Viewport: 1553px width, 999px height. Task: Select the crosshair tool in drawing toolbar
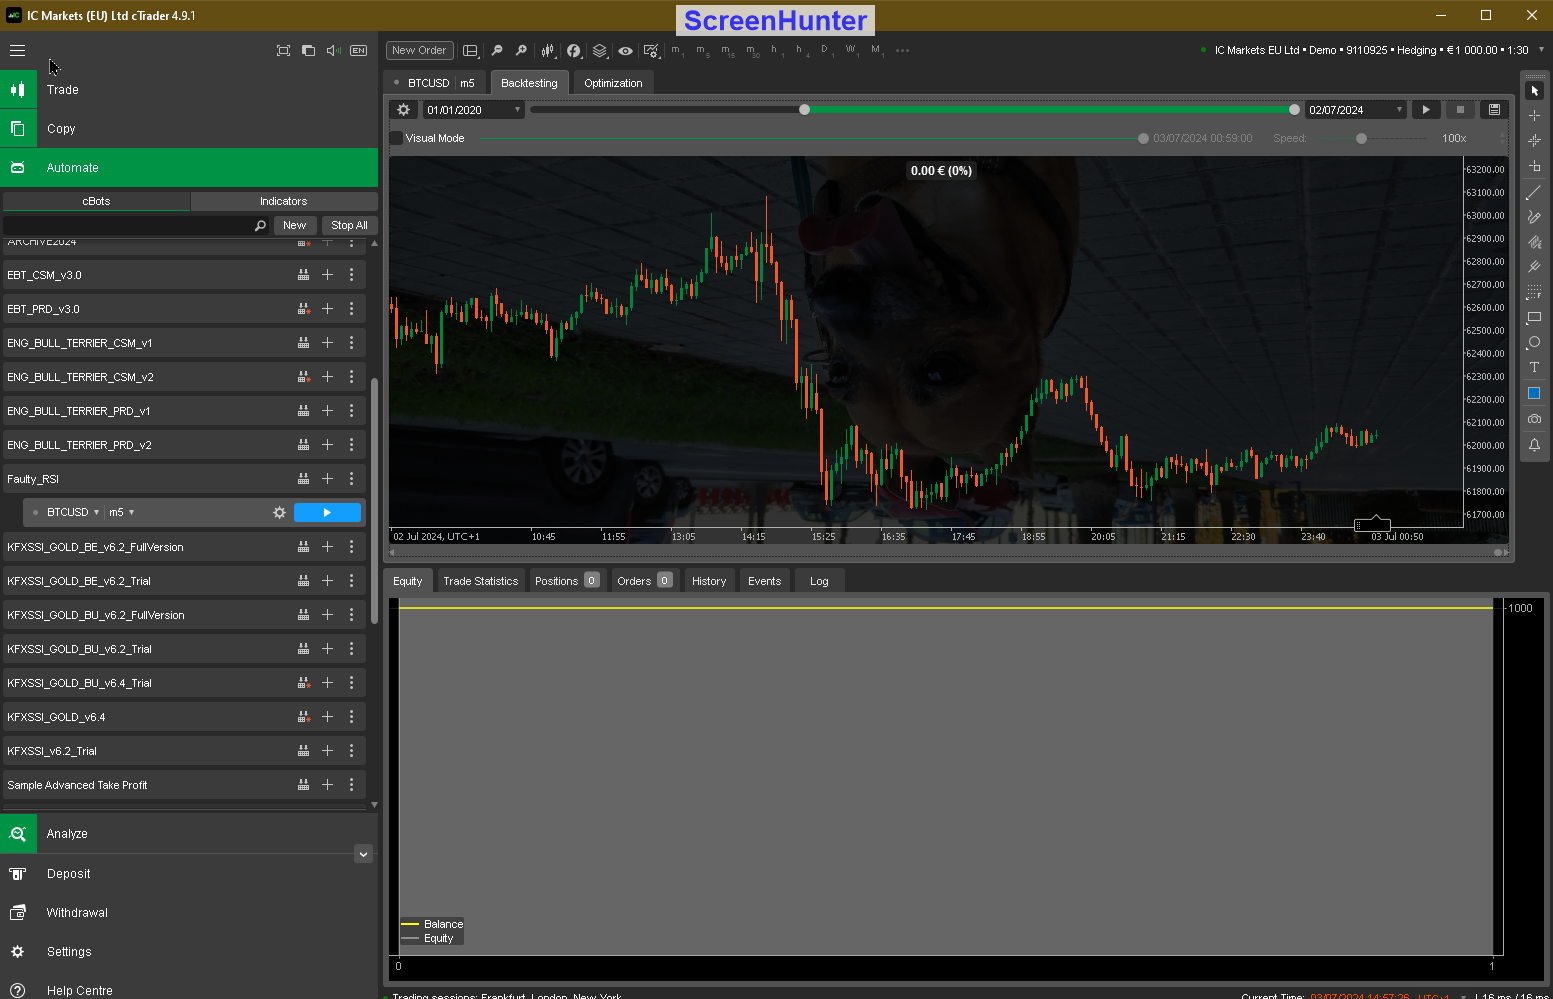(x=1534, y=115)
